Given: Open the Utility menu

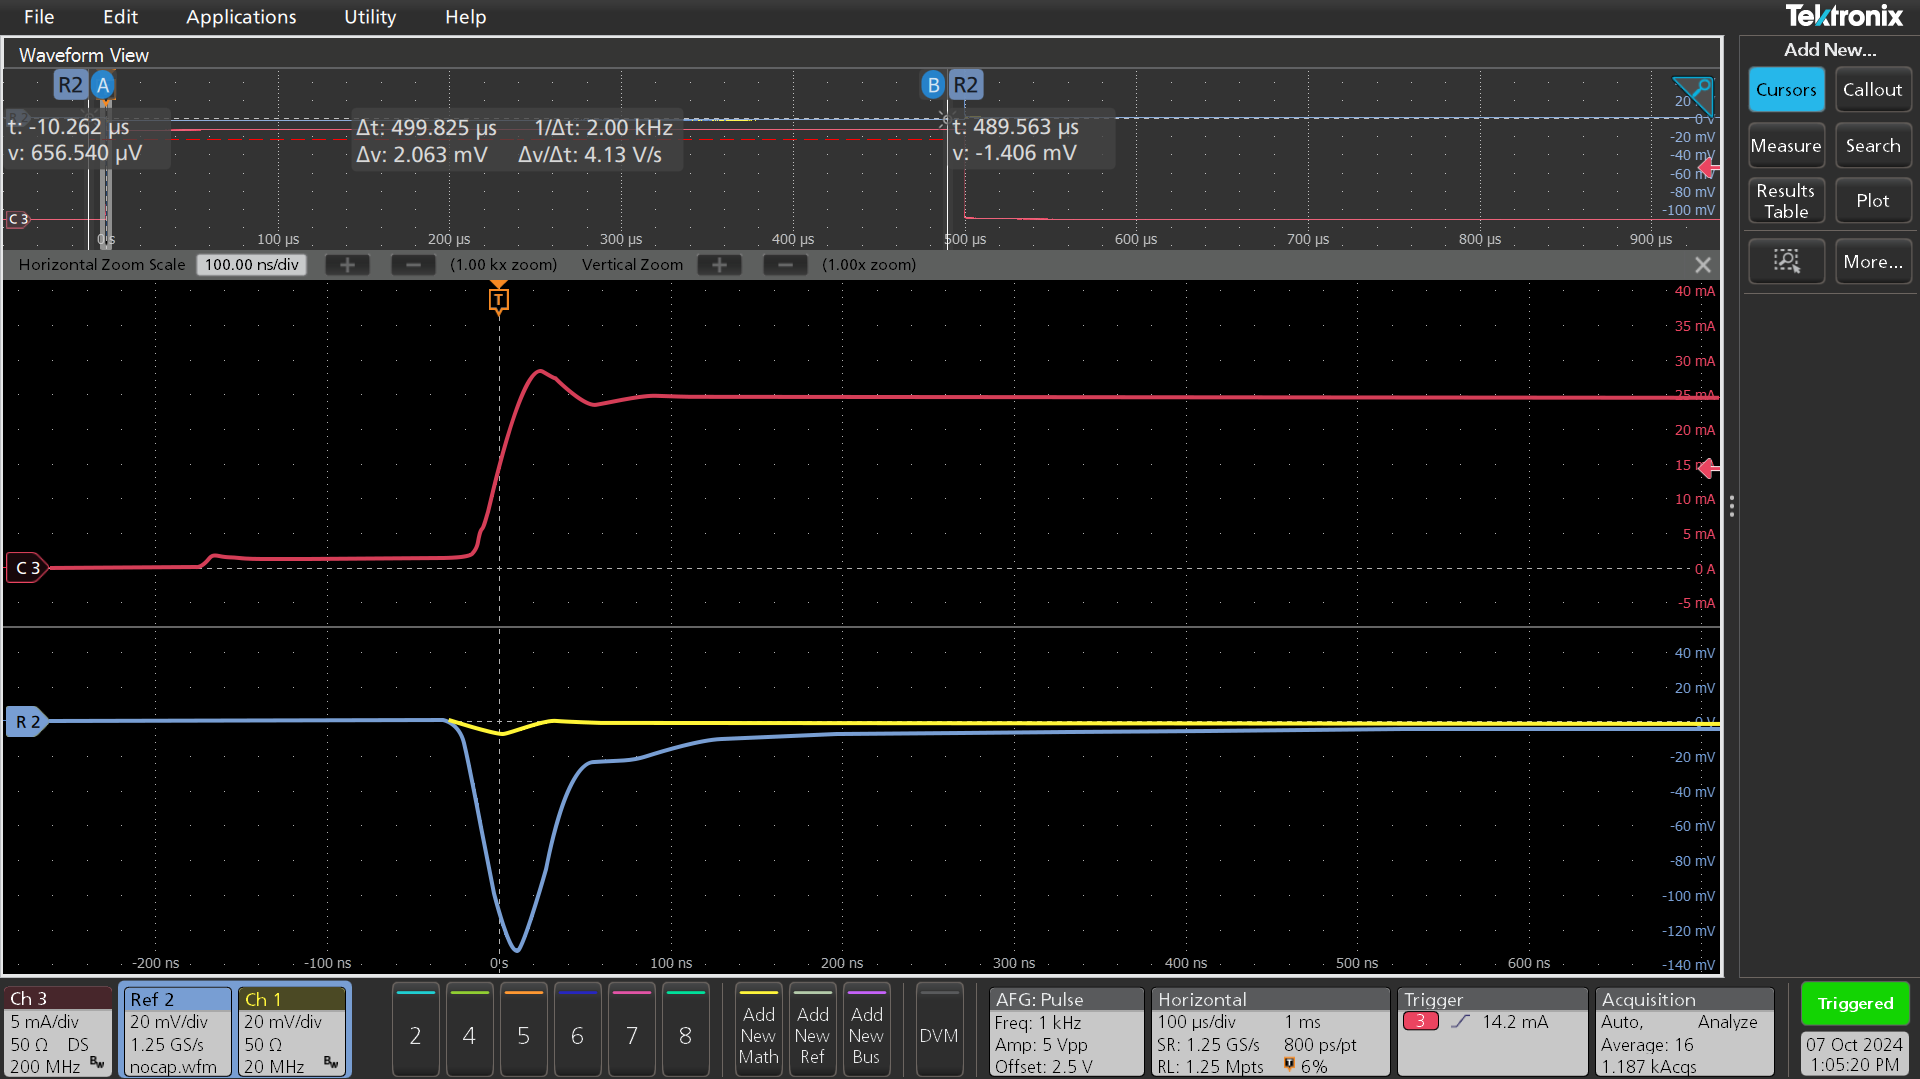Looking at the screenshot, I should (x=370, y=17).
